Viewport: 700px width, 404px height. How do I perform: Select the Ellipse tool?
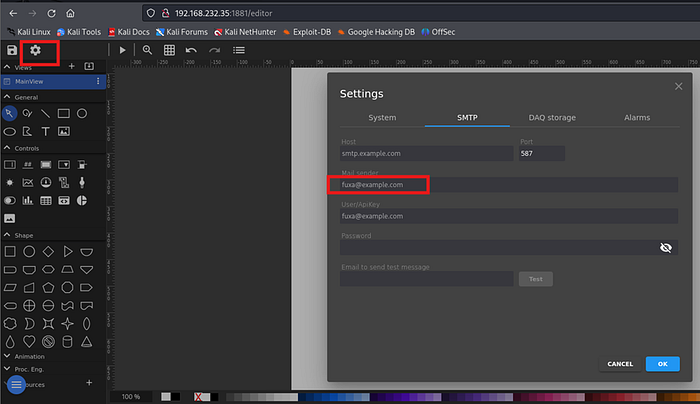[x=9, y=132]
